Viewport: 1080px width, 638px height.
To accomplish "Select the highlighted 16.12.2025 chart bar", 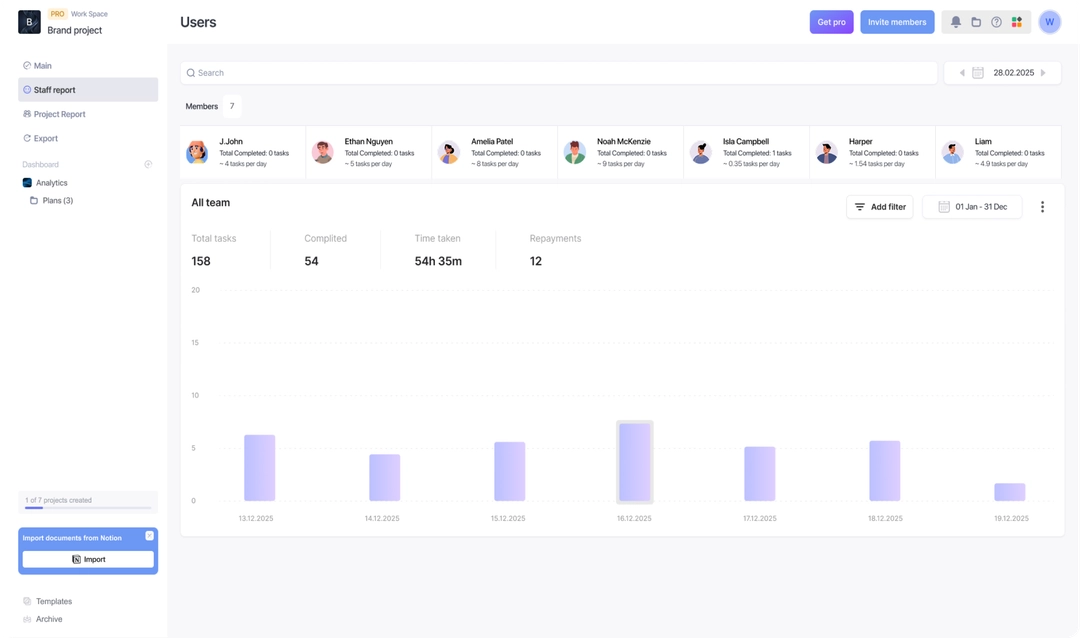I will (634, 462).
